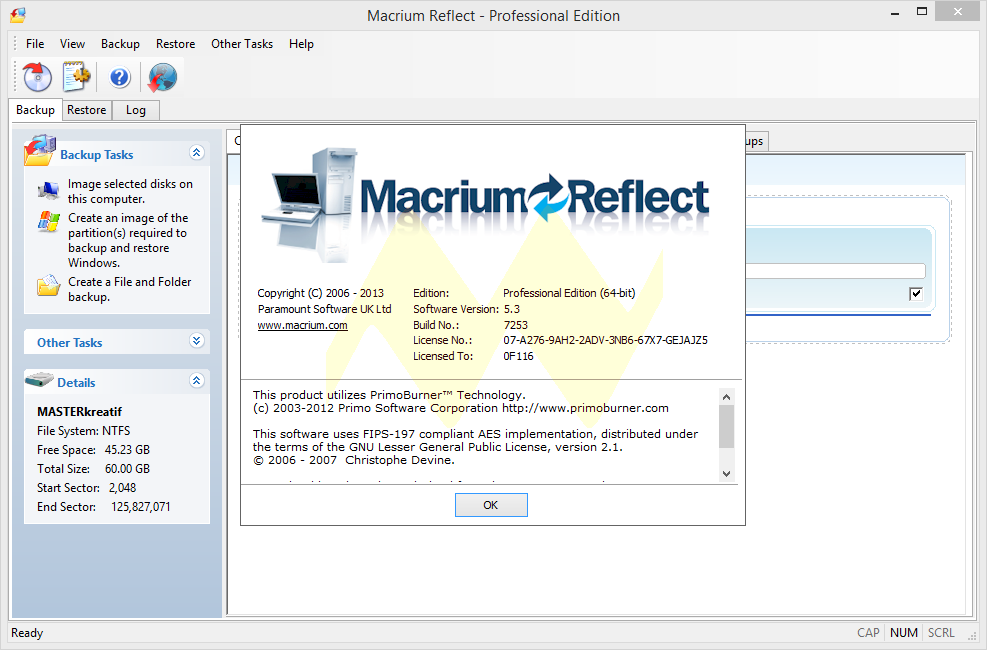Click 'Create an image of the partition(s)' link
The height and width of the screenshot is (650, 987).
128,240
